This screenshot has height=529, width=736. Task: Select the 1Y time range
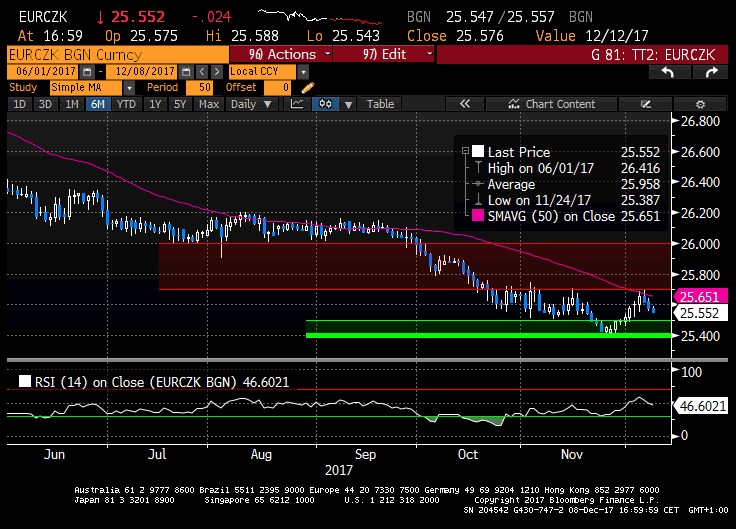tap(154, 104)
